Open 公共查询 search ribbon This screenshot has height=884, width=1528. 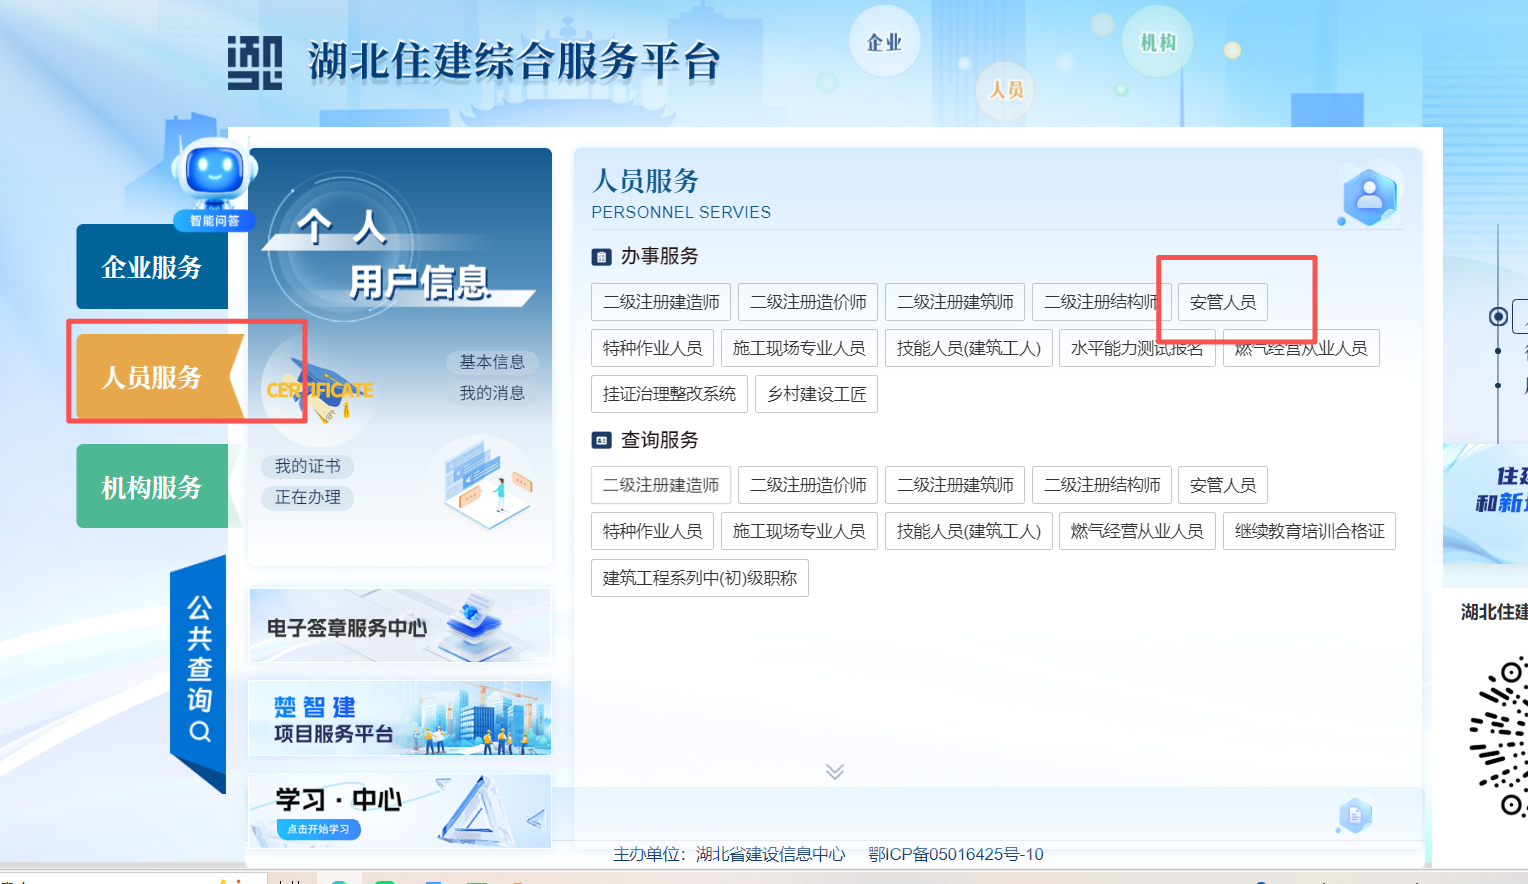tap(199, 670)
